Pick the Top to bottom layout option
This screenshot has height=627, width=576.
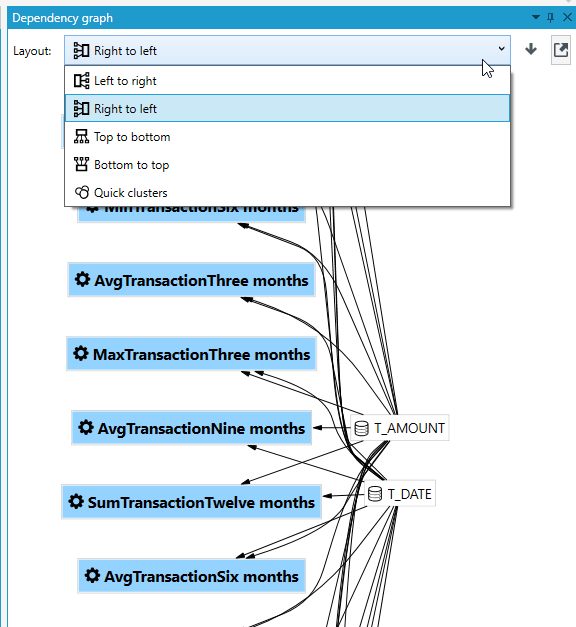tap(287, 137)
